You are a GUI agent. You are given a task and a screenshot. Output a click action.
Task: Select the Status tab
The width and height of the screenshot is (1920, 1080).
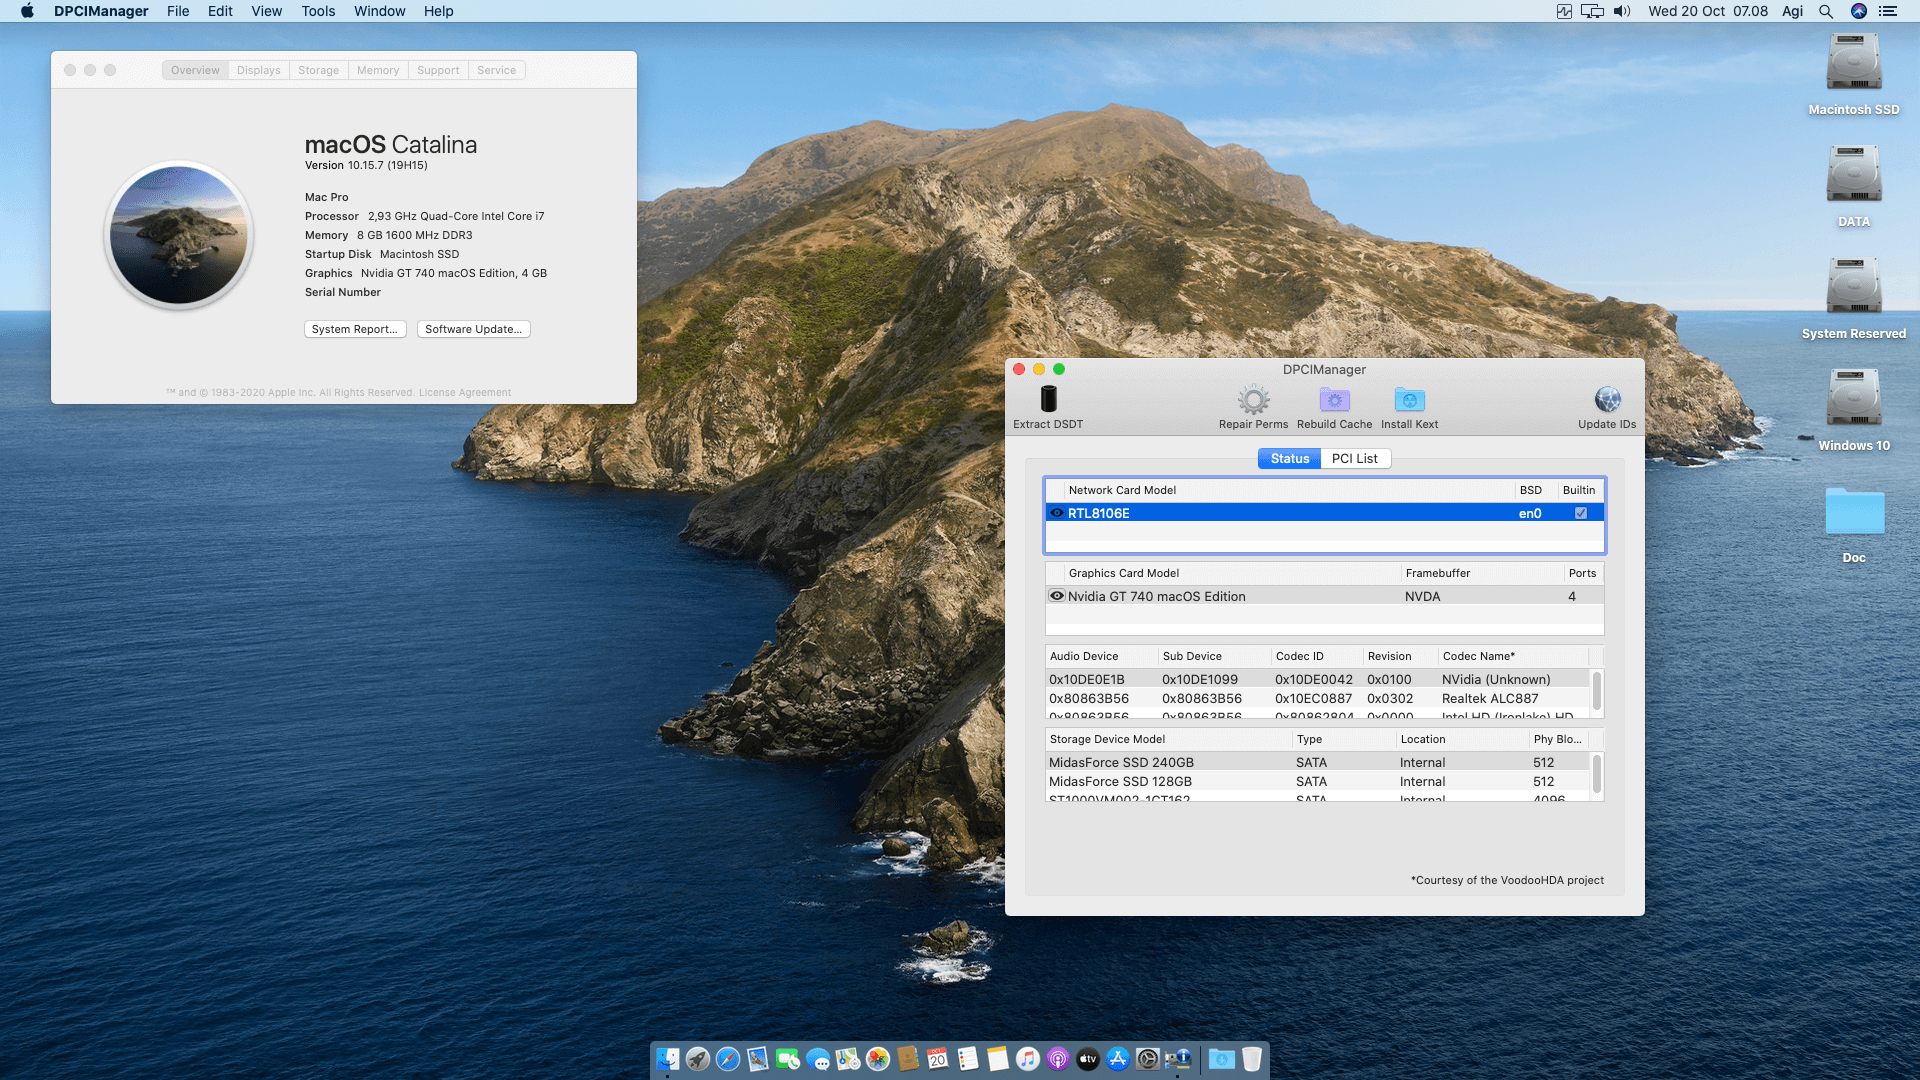click(x=1289, y=458)
